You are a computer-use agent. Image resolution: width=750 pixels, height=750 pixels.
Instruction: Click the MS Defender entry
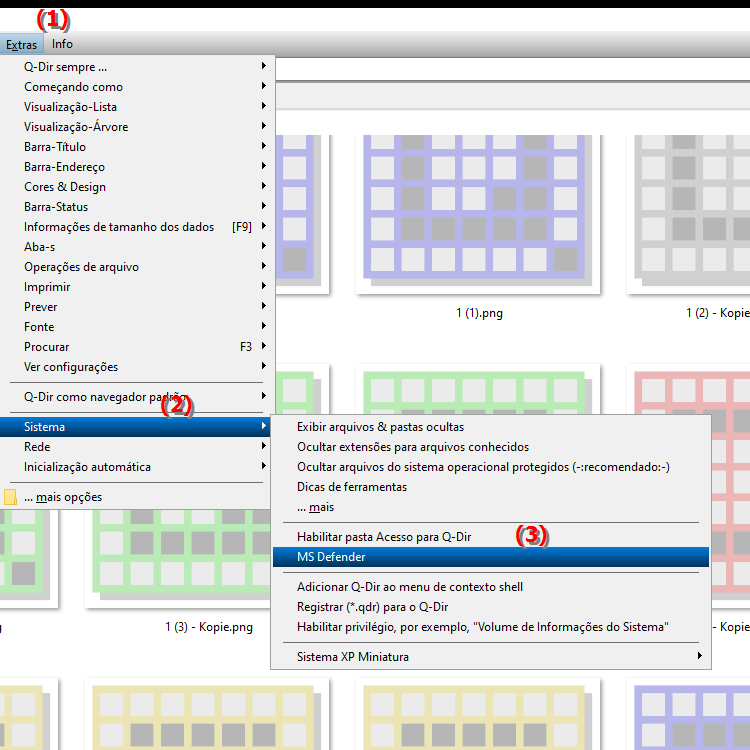491,557
